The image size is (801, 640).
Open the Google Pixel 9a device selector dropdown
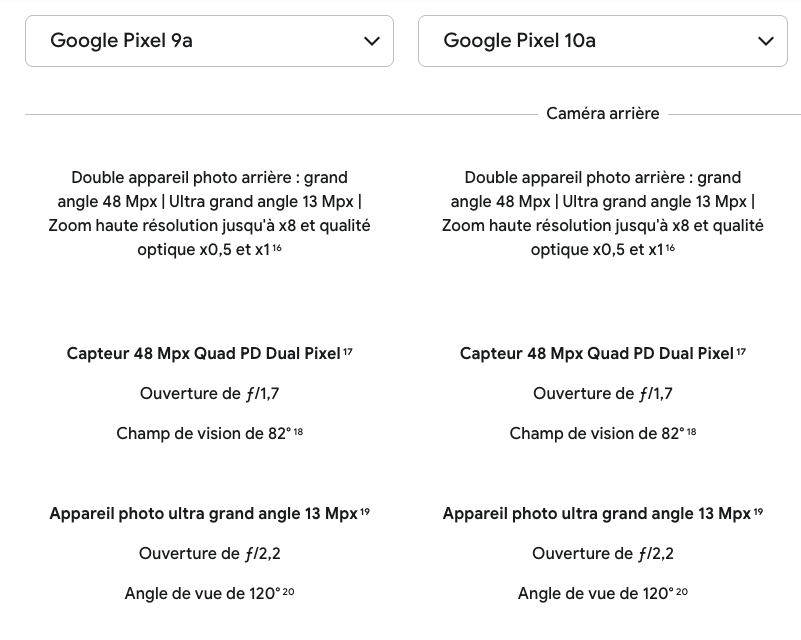click(209, 41)
